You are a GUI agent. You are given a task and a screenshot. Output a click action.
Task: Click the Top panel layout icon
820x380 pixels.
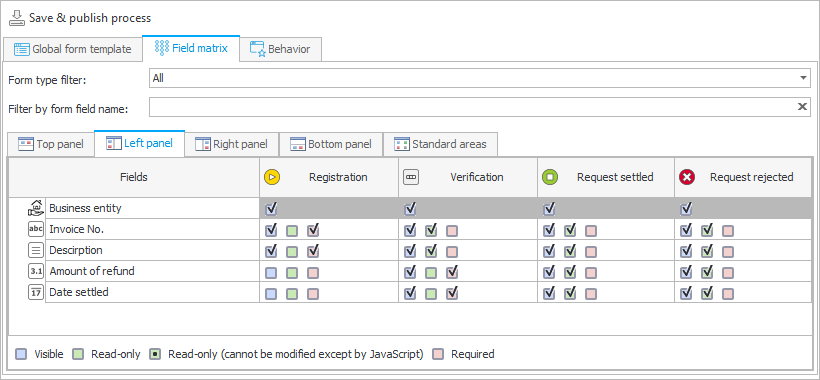point(25,144)
